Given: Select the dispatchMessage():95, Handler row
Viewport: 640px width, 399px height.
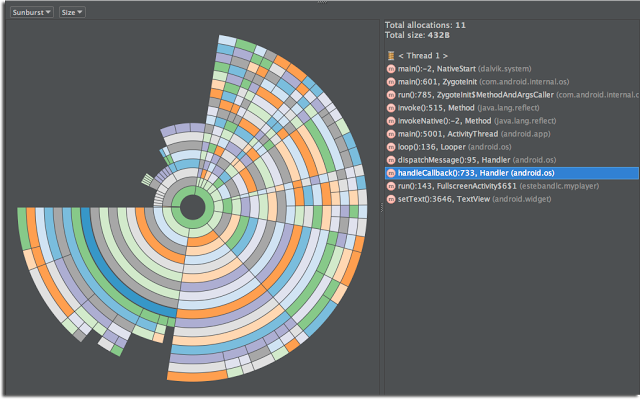Looking at the screenshot, I should (x=477, y=160).
